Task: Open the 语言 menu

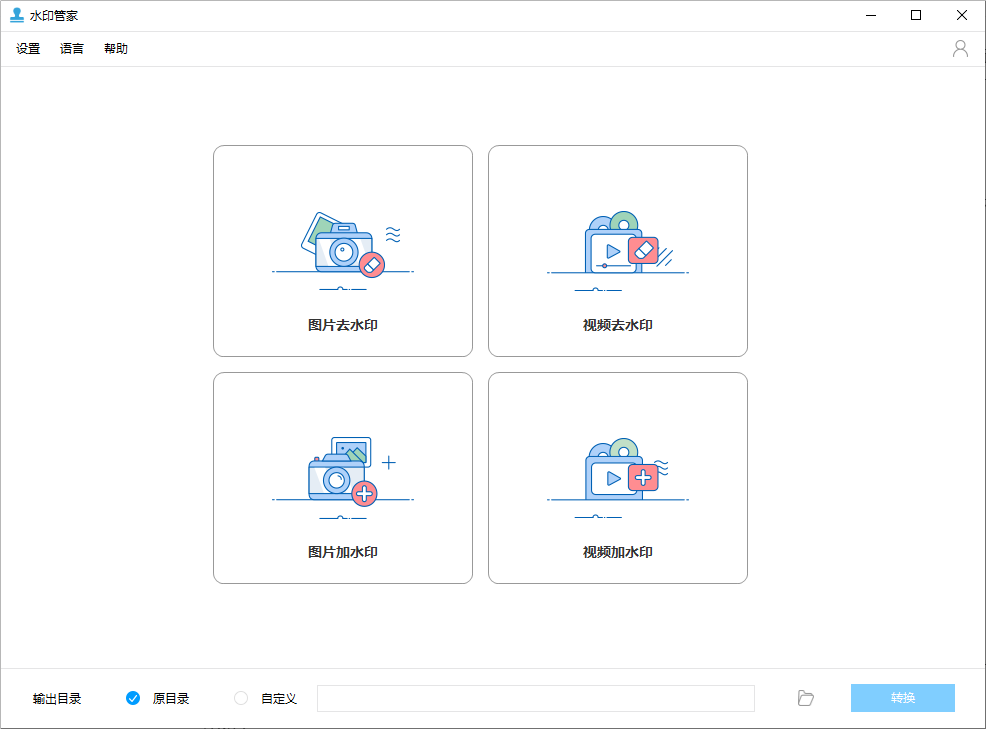Action: point(71,48)
